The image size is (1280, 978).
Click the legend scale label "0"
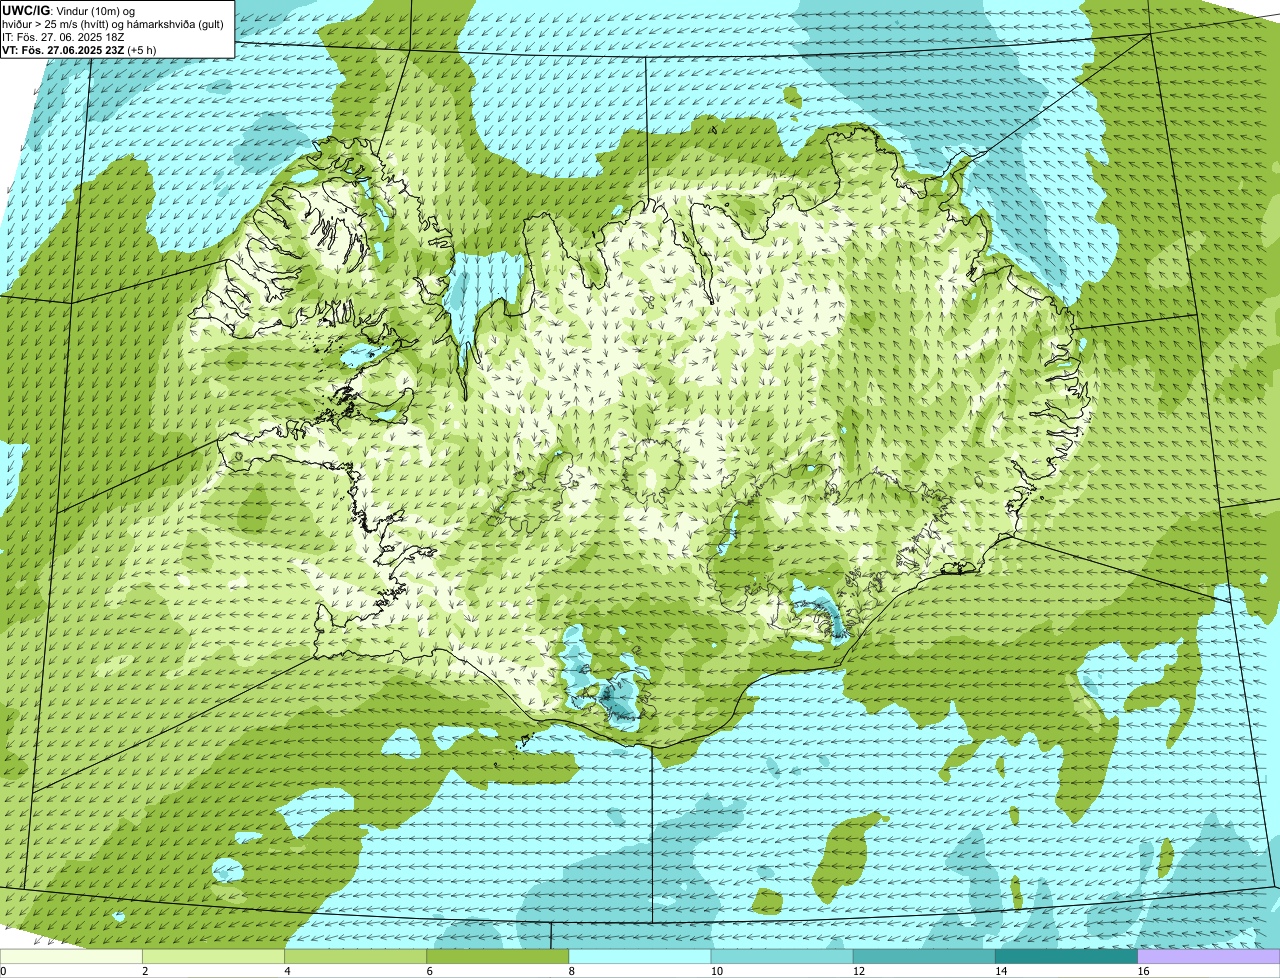(x=3, y=971)
